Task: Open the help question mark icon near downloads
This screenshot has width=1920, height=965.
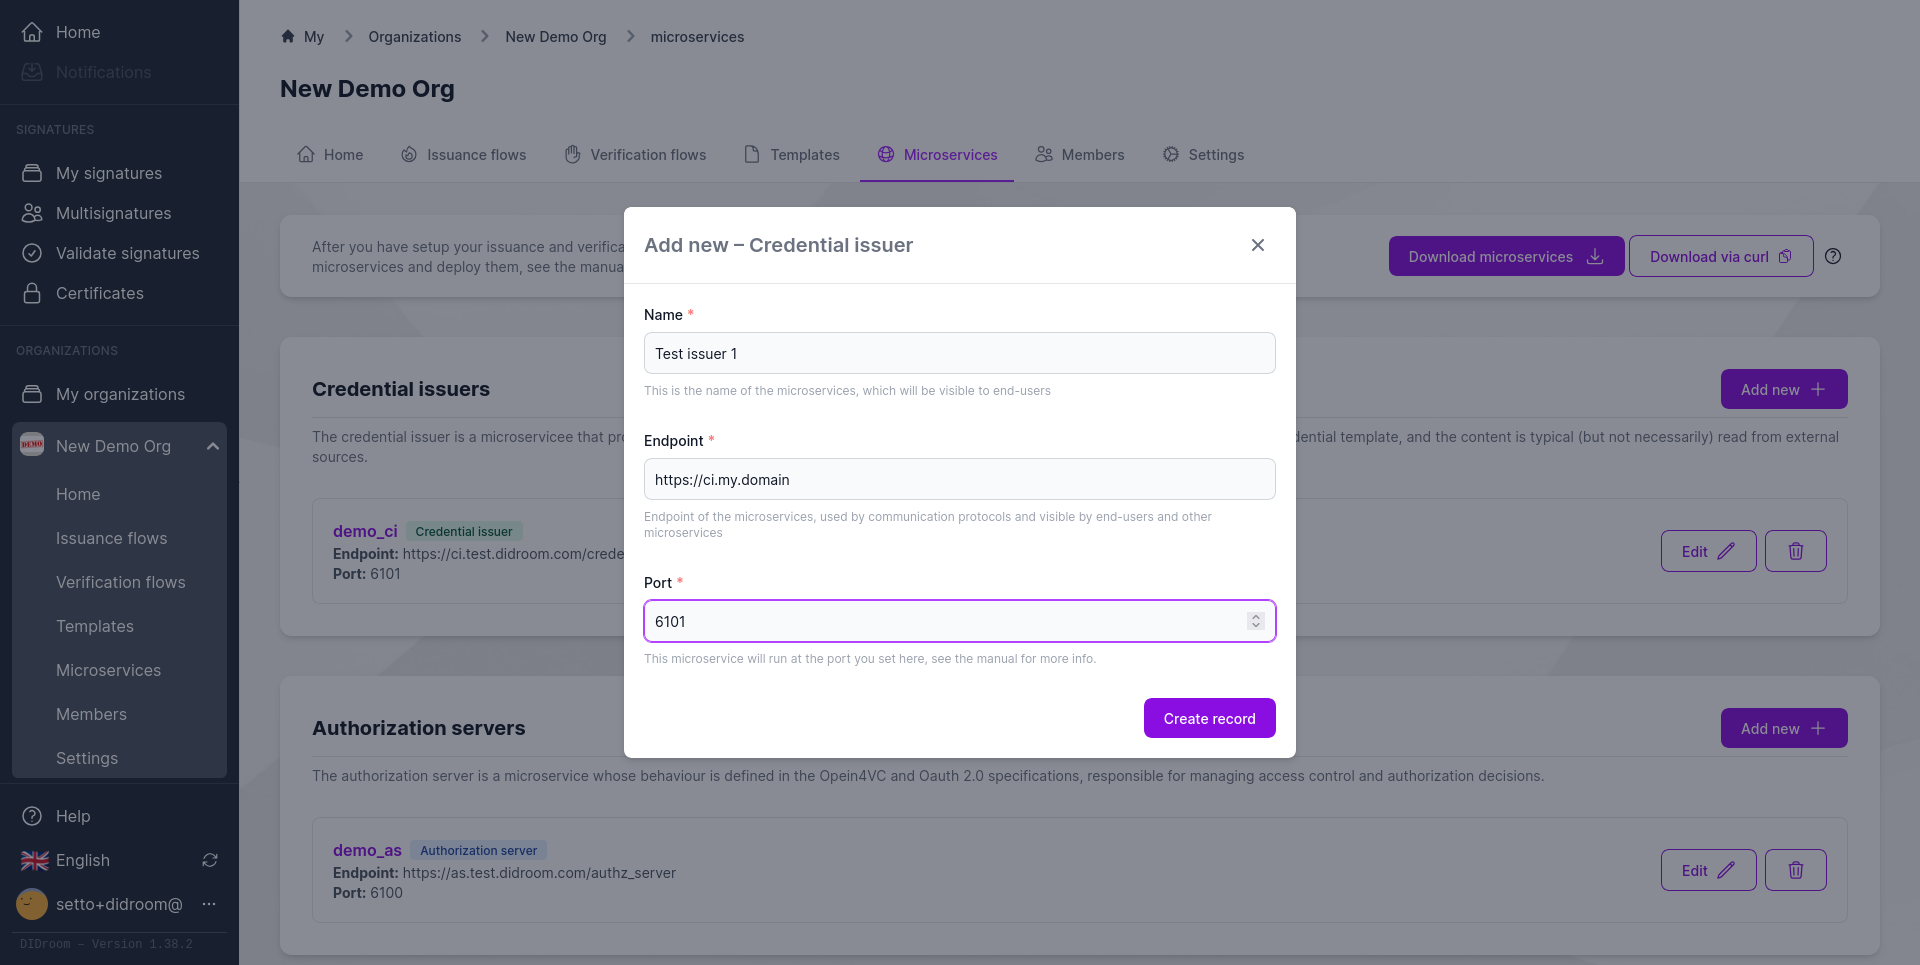Action: (x=1832, y=257)
